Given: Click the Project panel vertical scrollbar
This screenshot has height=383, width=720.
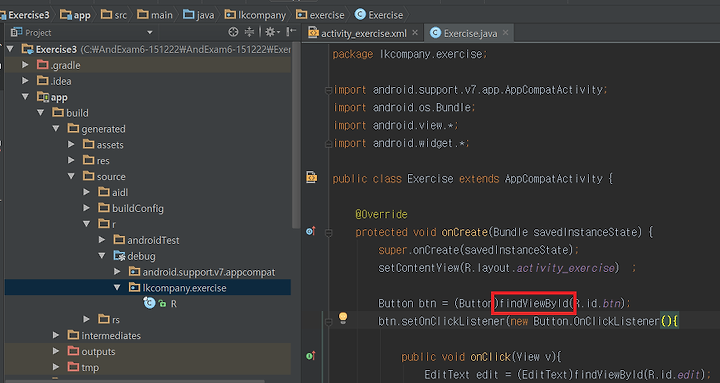Looking at the screenshot, I should pos(296,135).
